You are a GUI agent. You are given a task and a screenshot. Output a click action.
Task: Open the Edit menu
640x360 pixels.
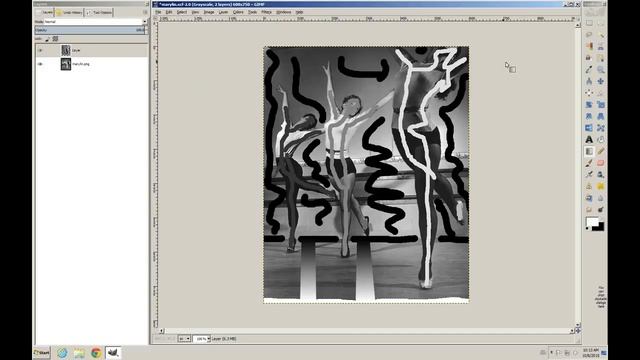(169, 12)
